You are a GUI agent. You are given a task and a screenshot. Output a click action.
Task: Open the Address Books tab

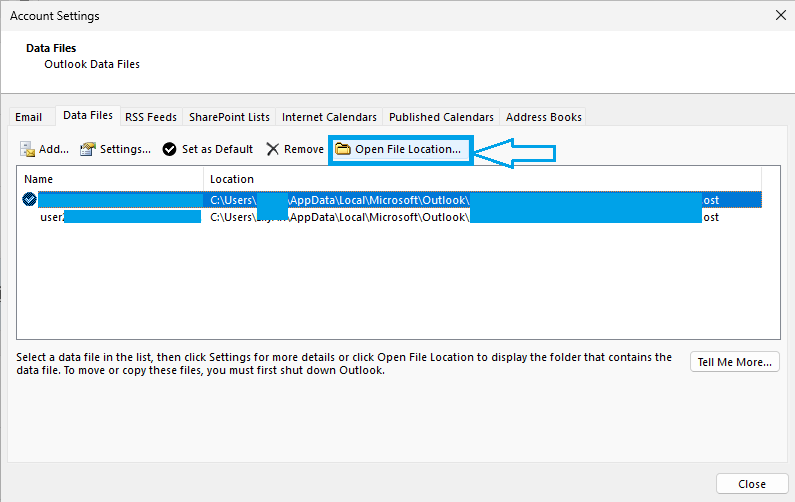544,117
